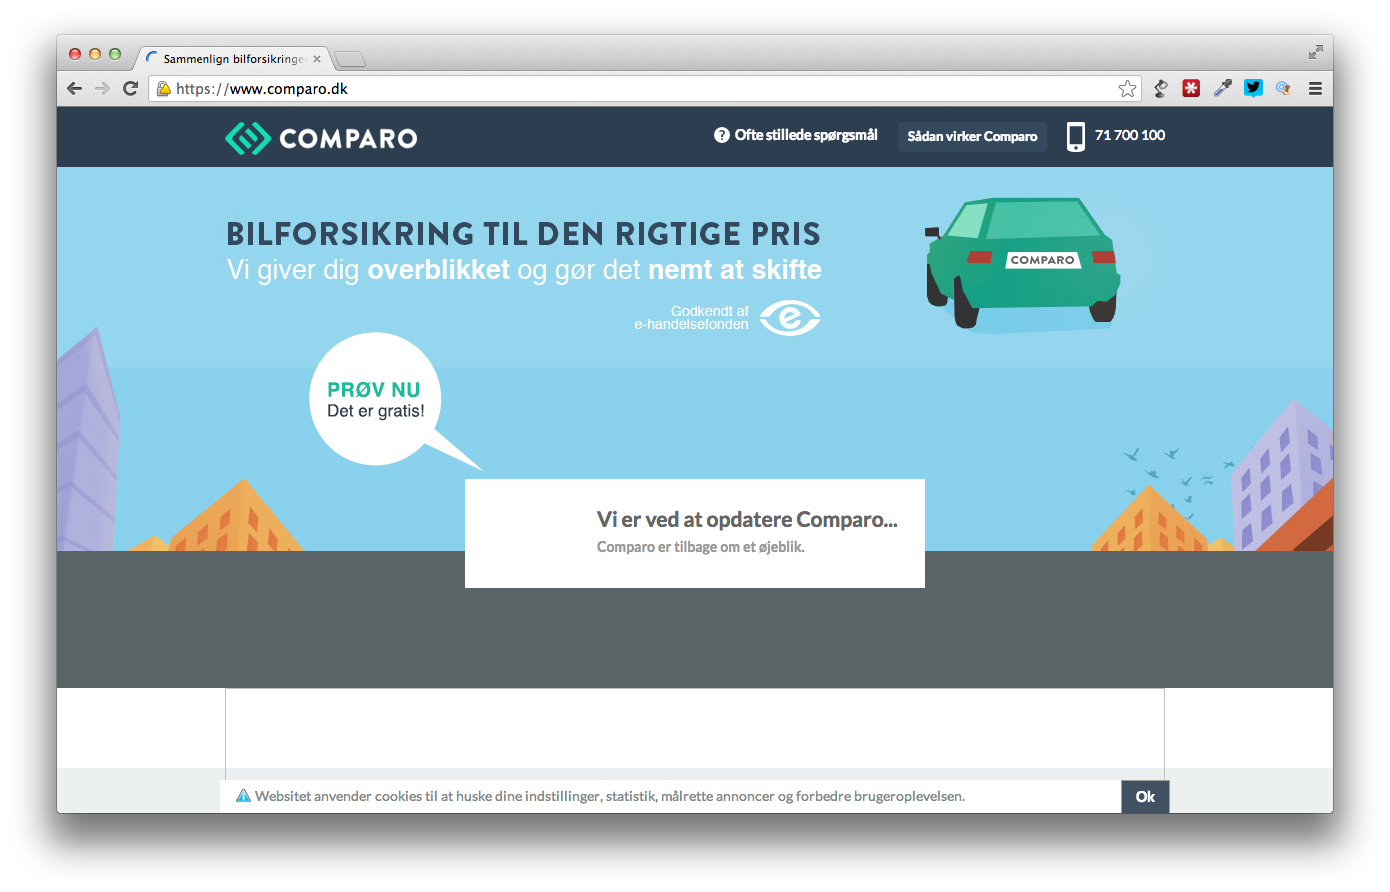Open a new tab
Image resolution: width=1390 pixels, height=892 pixels.
tap(350, 59)
